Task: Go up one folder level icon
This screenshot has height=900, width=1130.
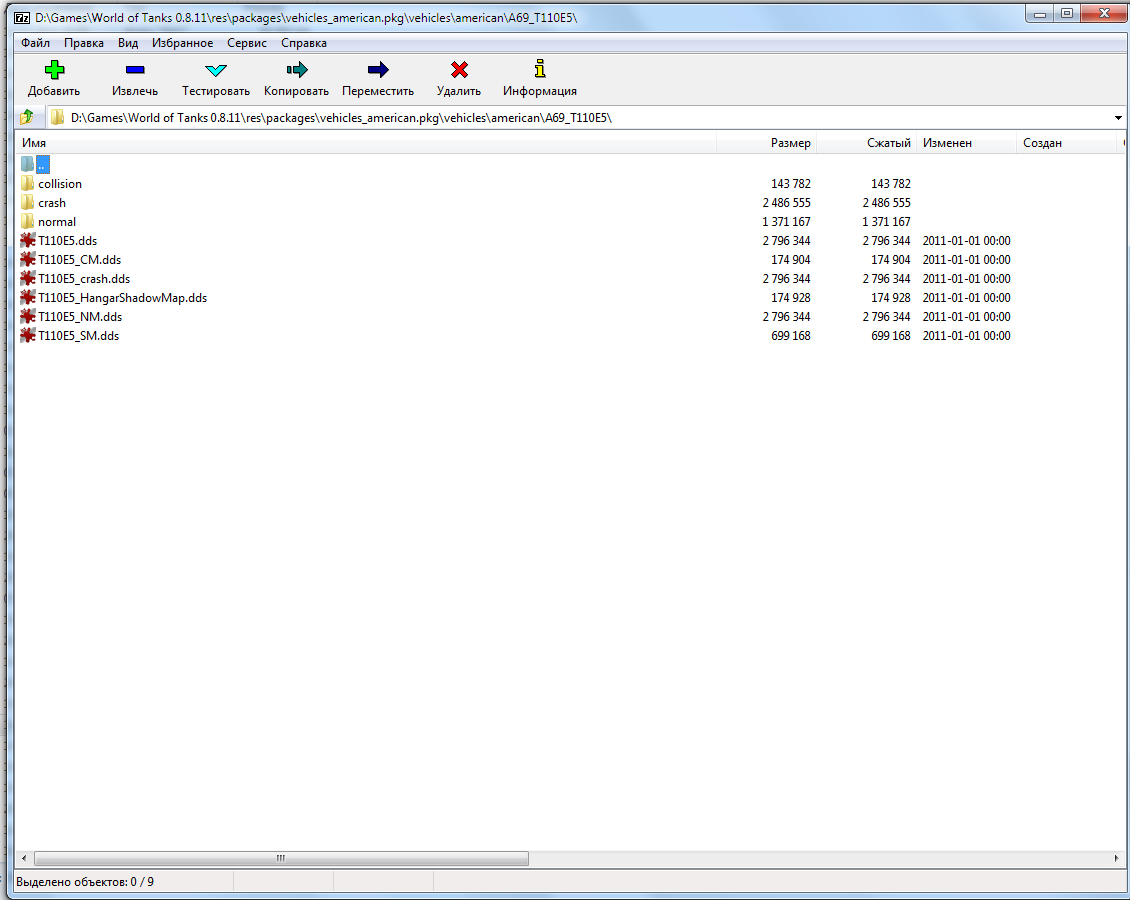Action: point(27,117)
